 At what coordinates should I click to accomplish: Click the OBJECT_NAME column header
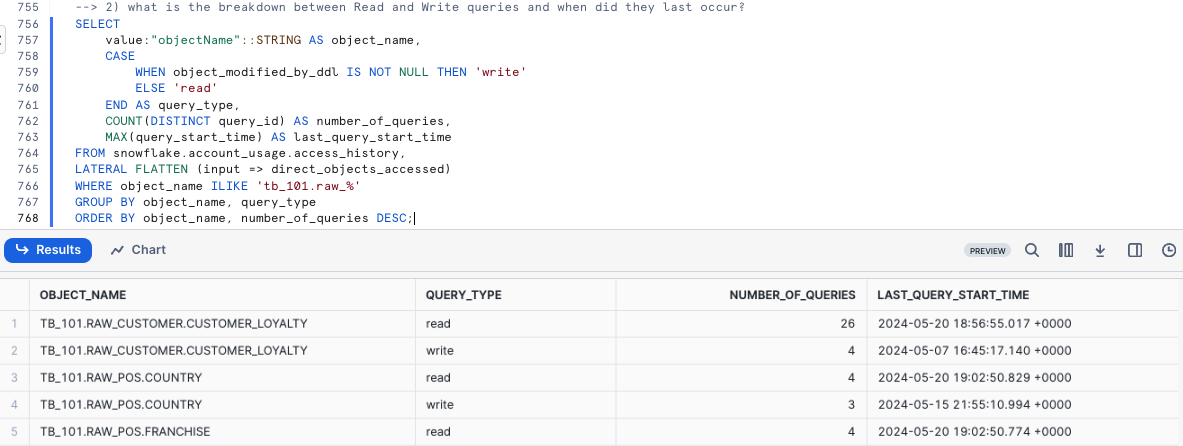[x=83, y=295]
